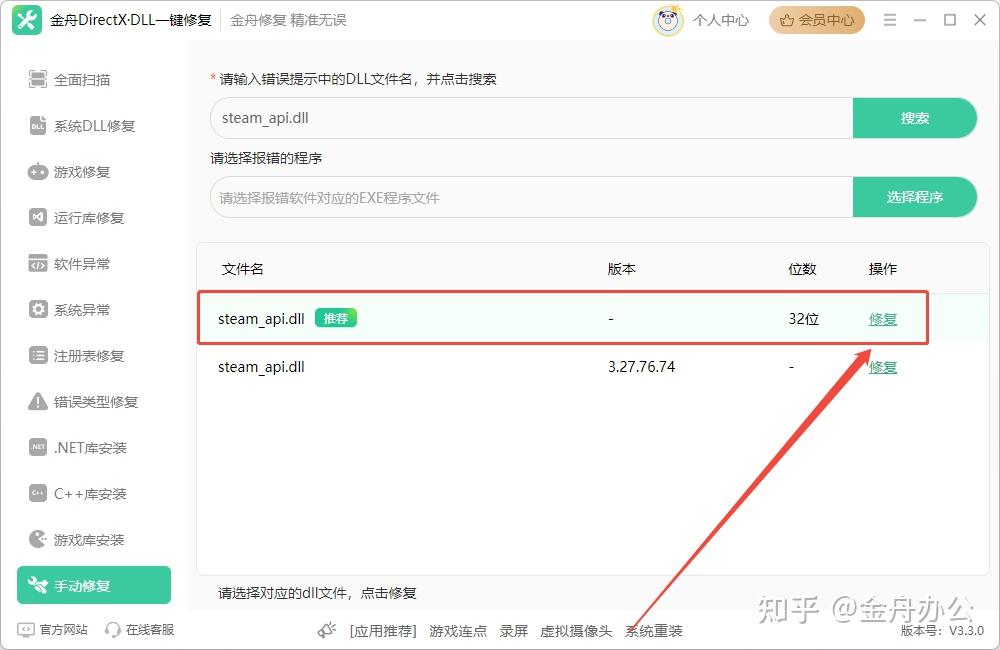Click the 官方网站 monitor icon
The height and width of the screenshot is (650, 1000).
coord(26,630)
